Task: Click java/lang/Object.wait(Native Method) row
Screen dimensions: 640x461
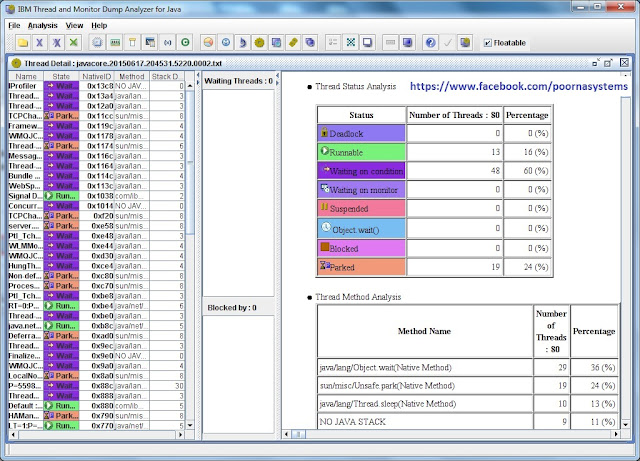Action: click(468, 367)
